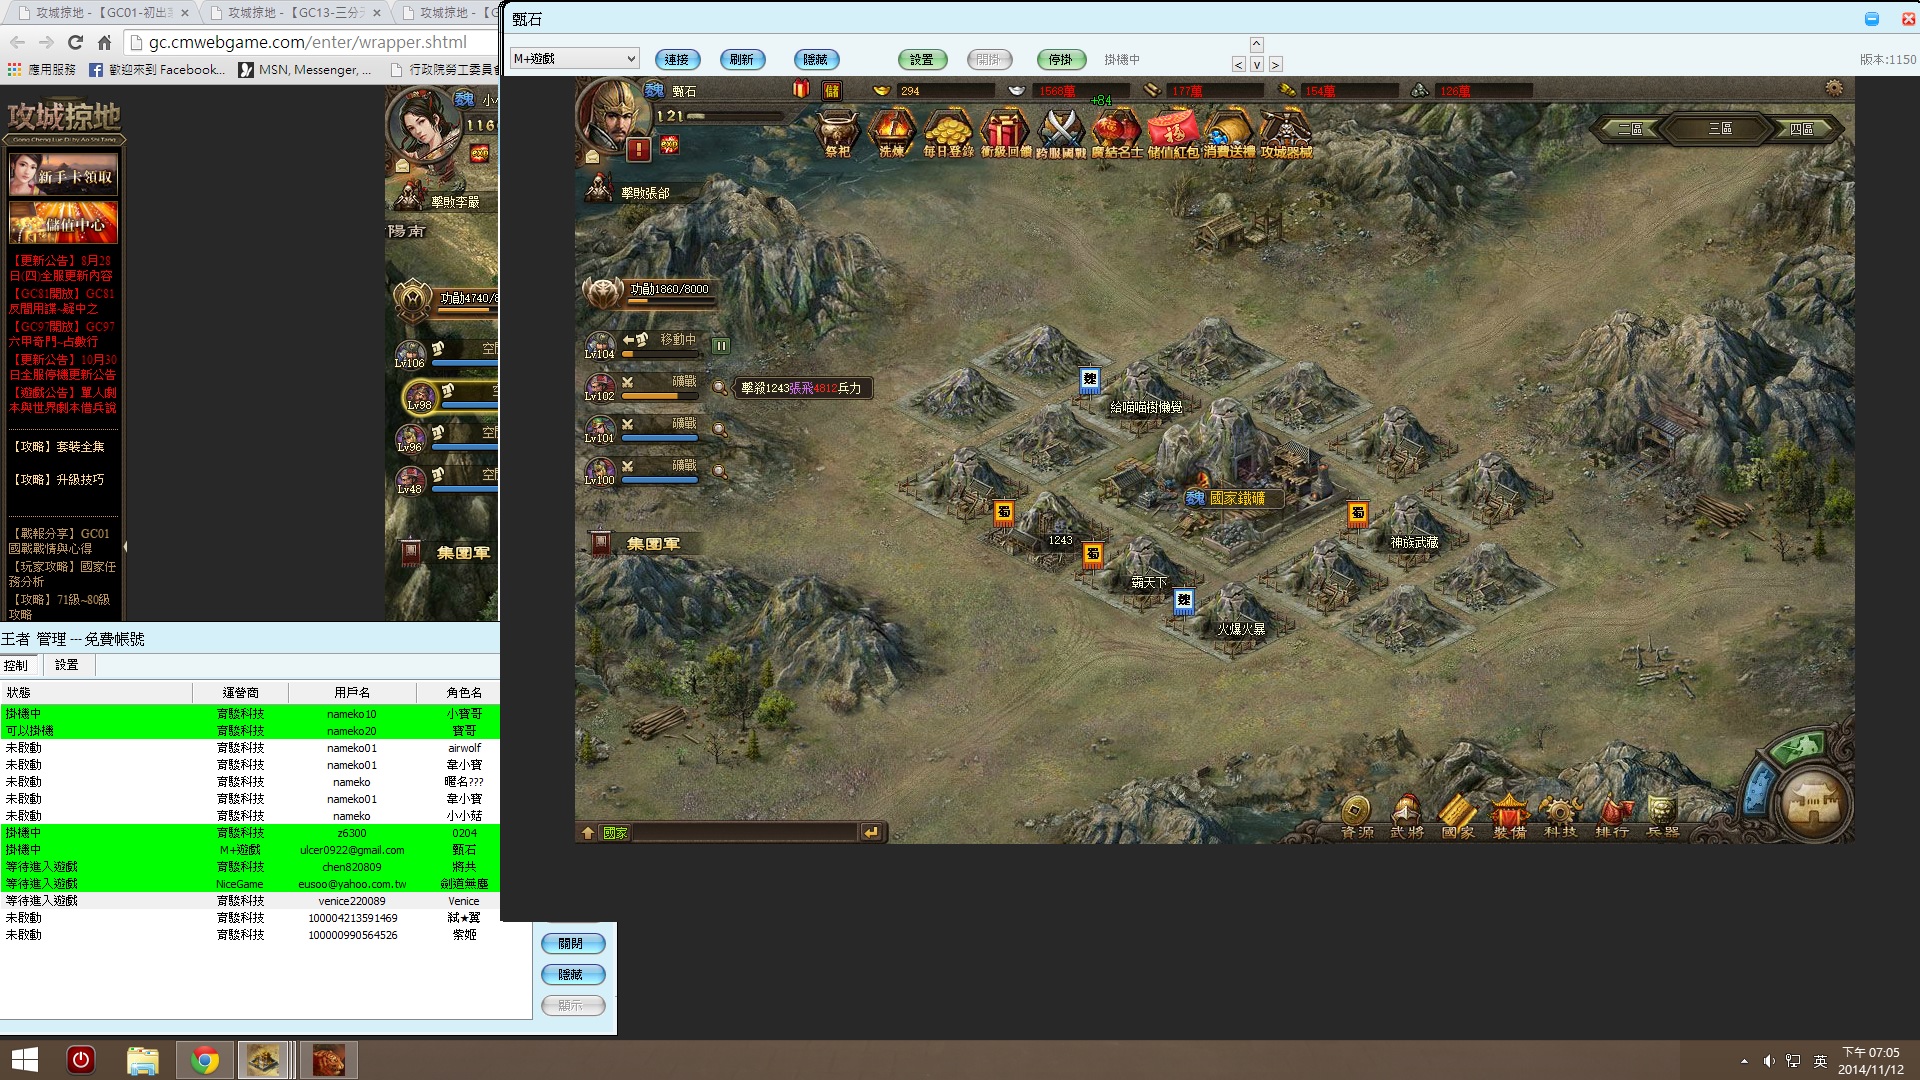Open the 國家 scroll icon in bottom bar
The width and height of the screenshot is (1920, 1080).
(1458, 816)
